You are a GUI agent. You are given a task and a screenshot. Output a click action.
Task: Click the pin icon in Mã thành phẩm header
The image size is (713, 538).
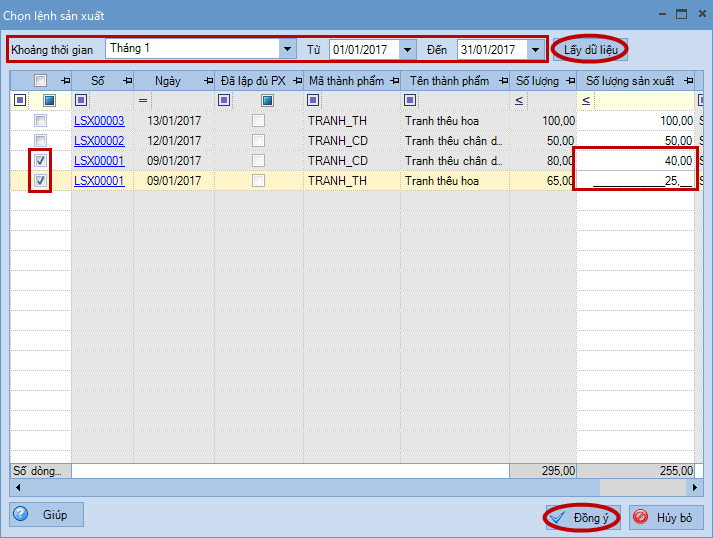tap(393, 81)
